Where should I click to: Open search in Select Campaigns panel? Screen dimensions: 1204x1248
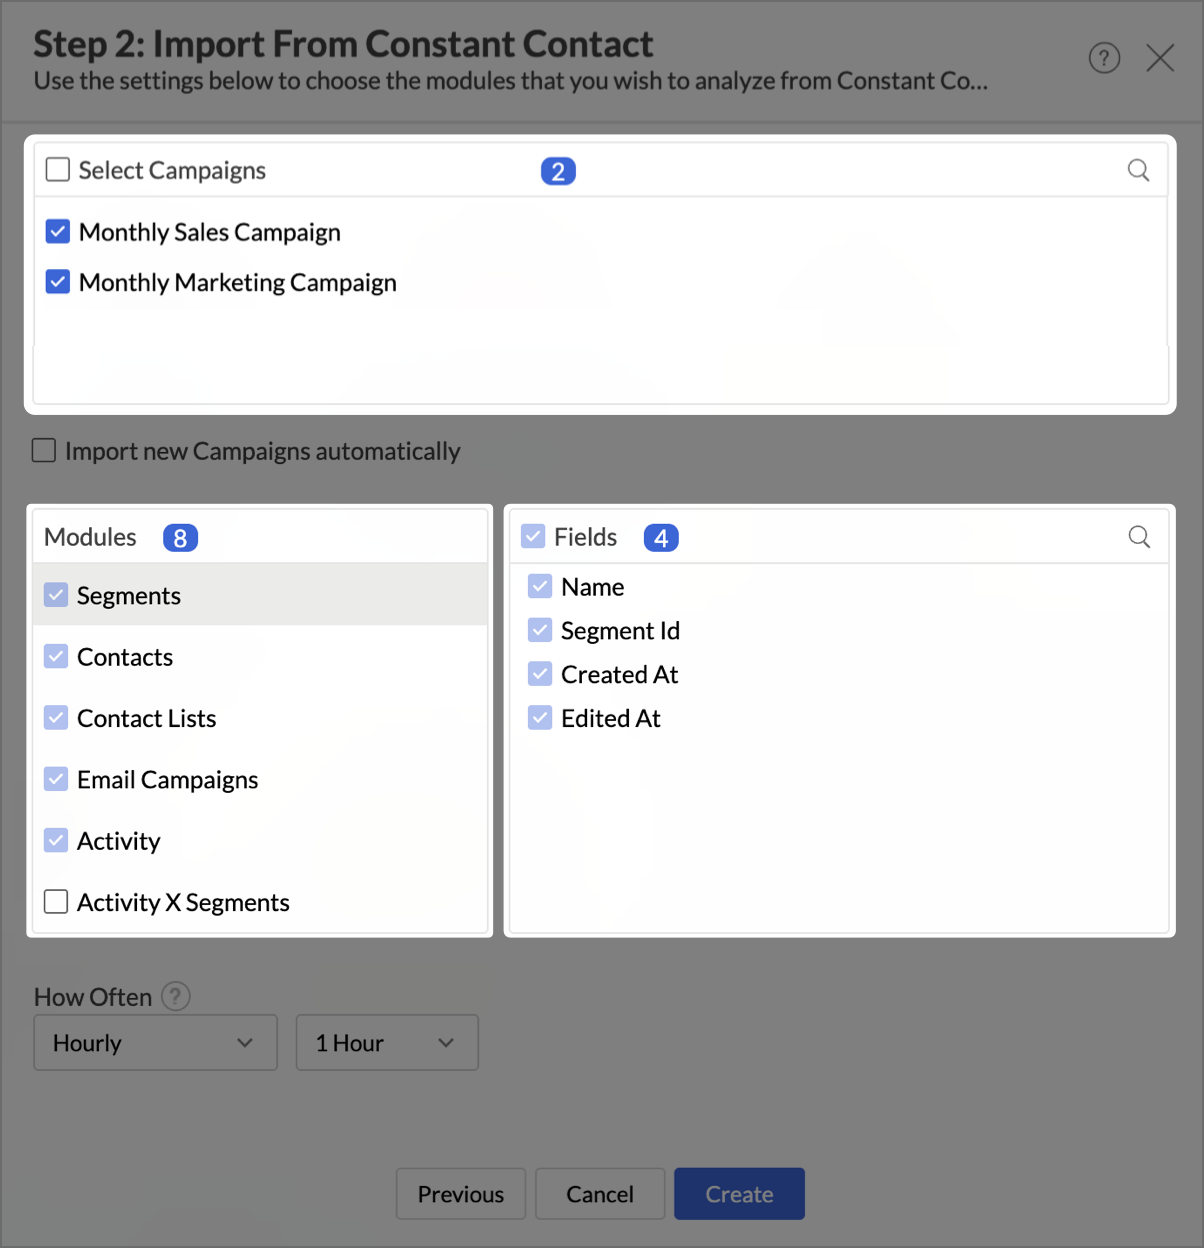(x=1138, y=171)
